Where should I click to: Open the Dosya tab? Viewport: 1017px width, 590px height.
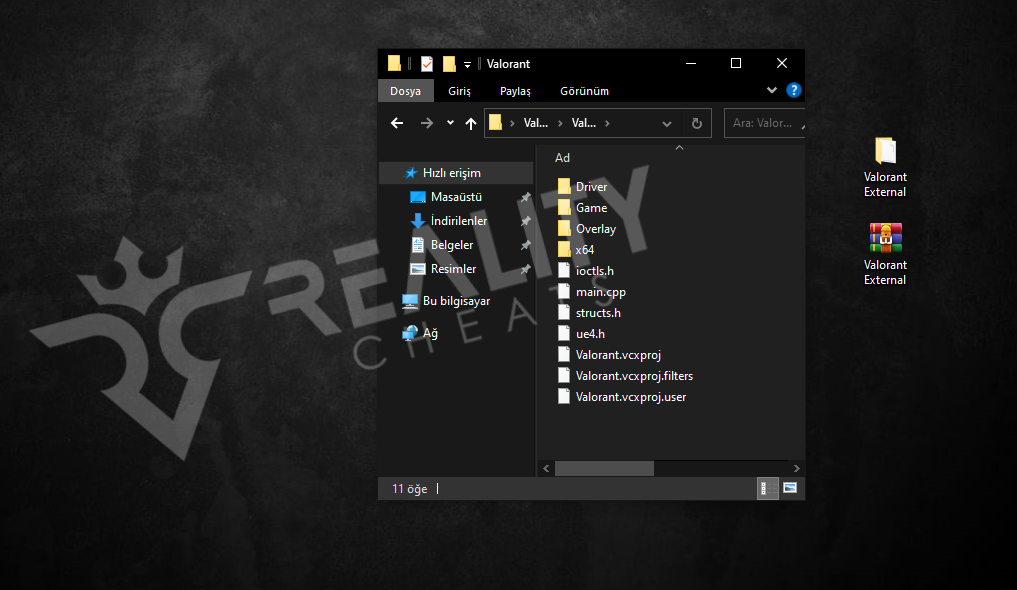405,91
